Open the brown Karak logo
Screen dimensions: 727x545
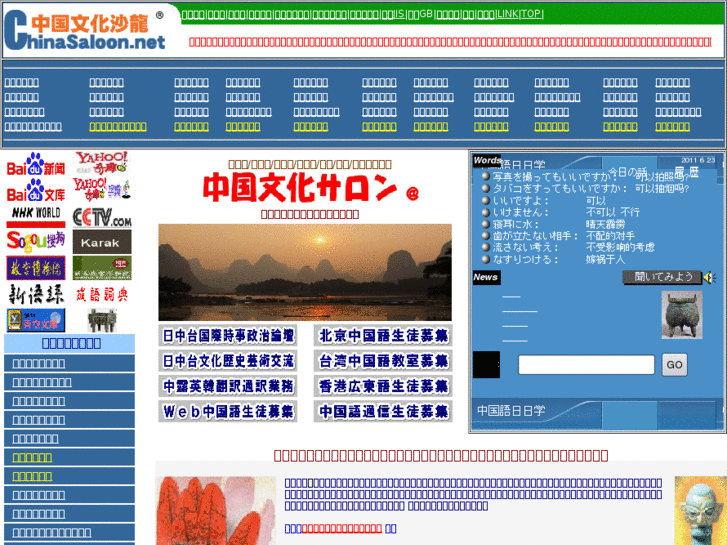(102, 242)
